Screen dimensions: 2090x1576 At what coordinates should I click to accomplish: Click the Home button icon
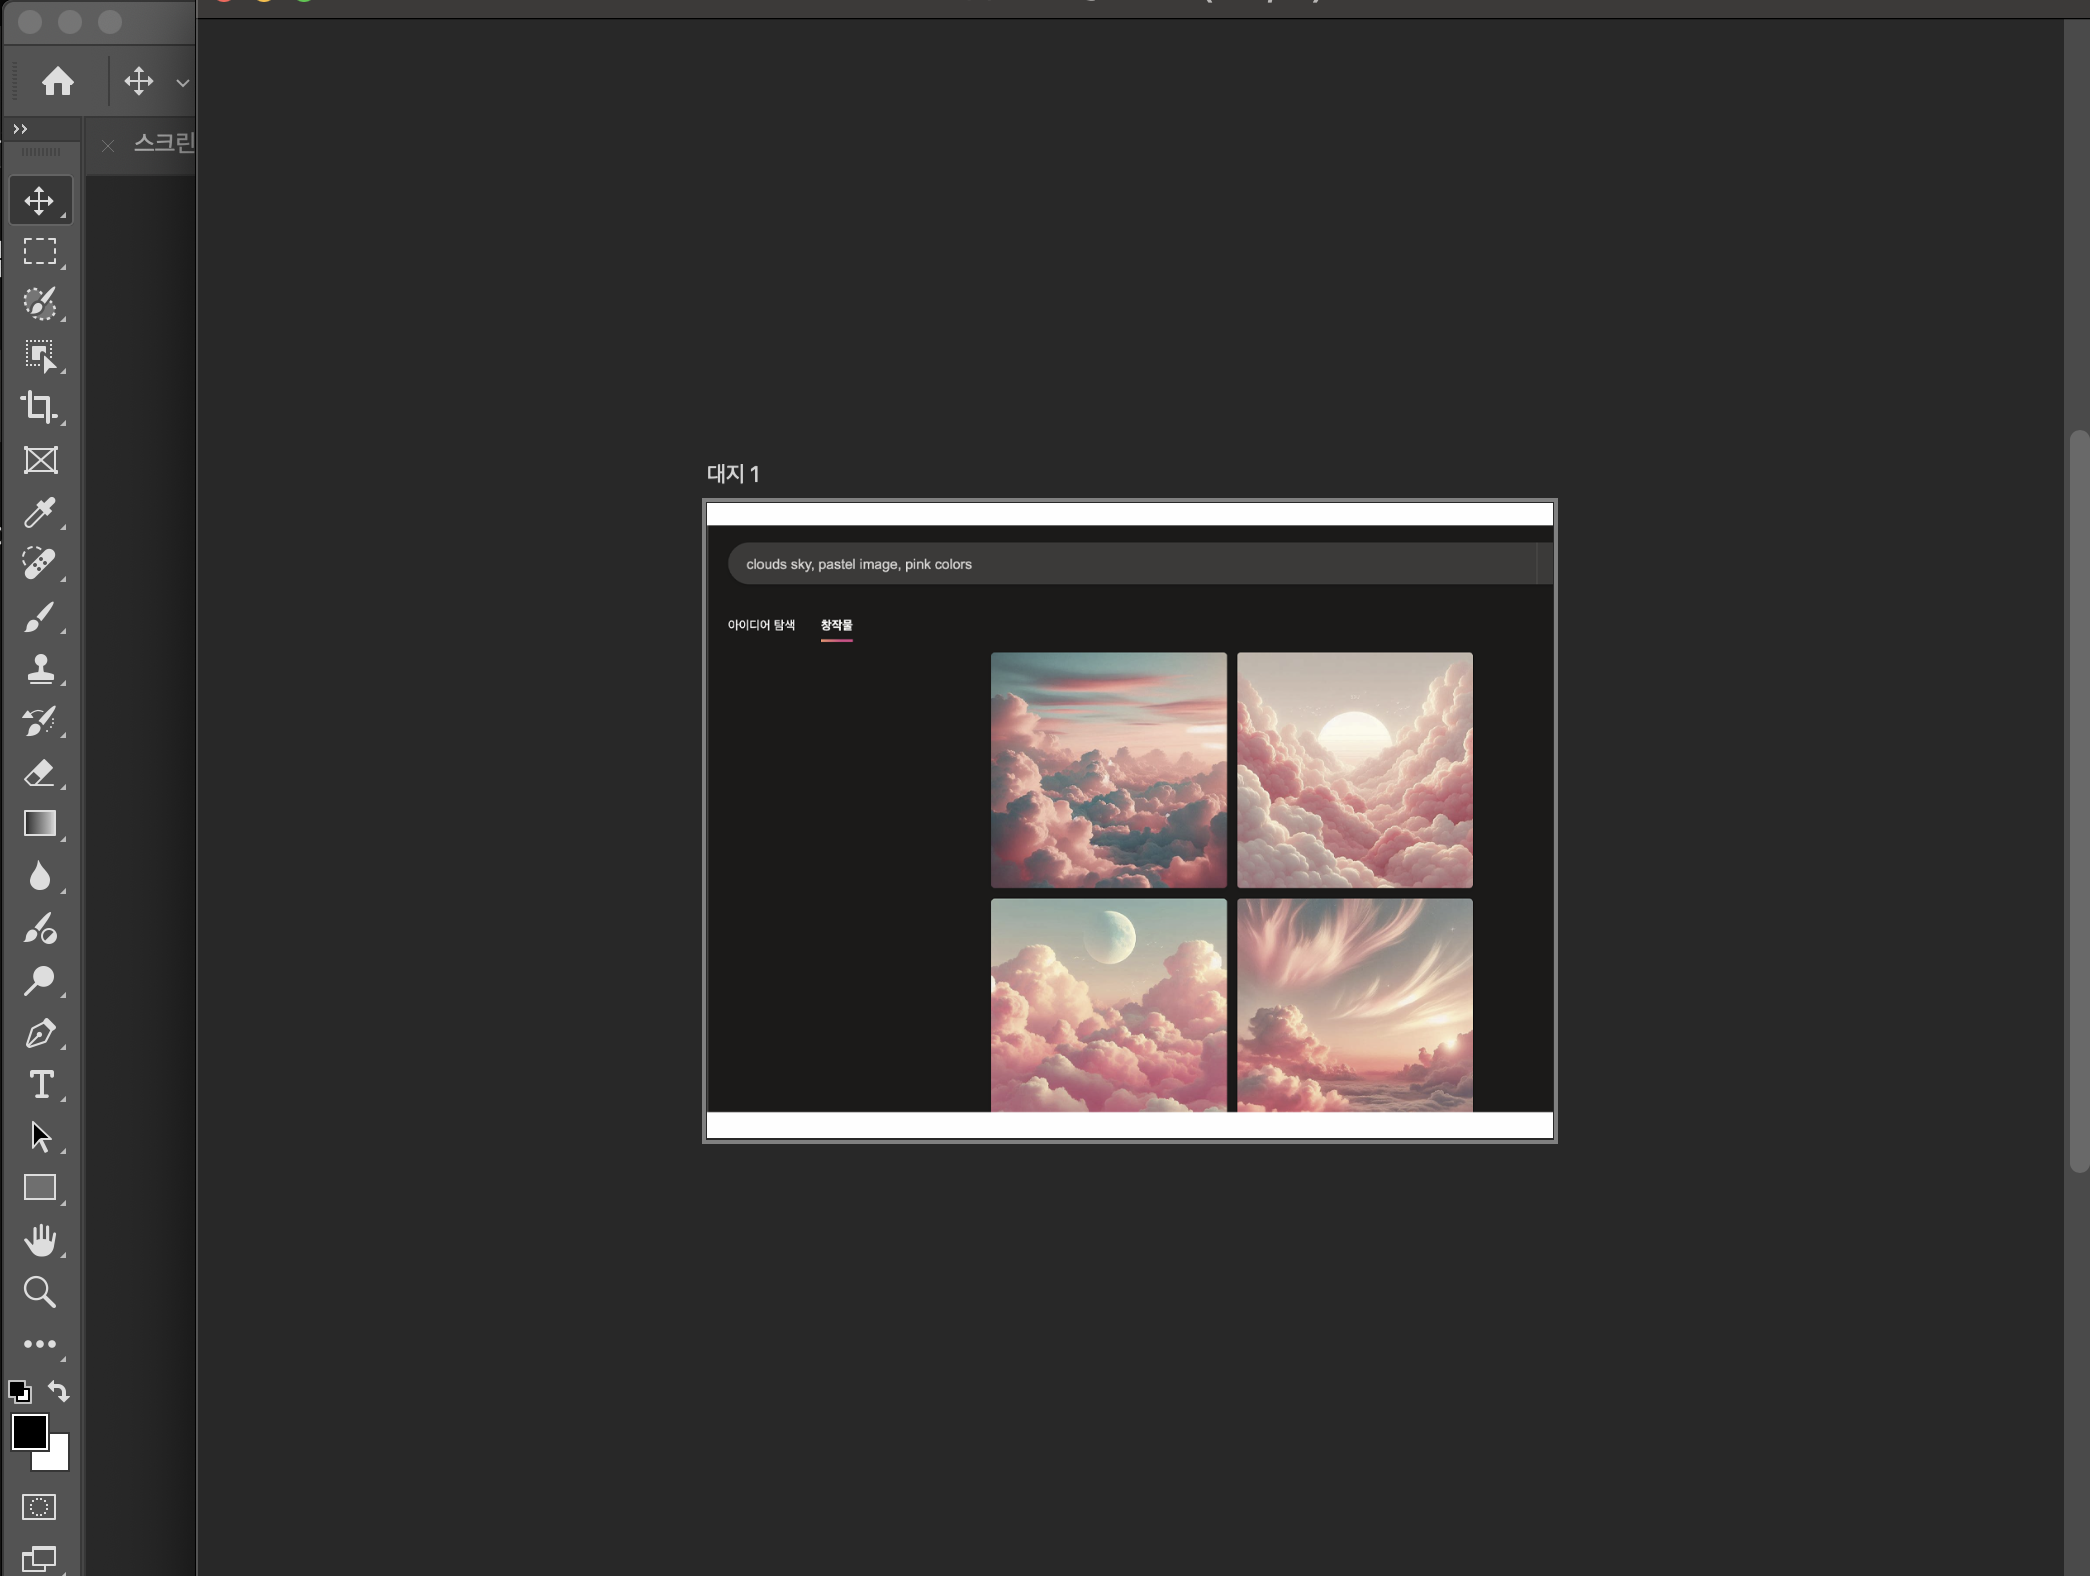pyautogui.click(x=58, y=81)
